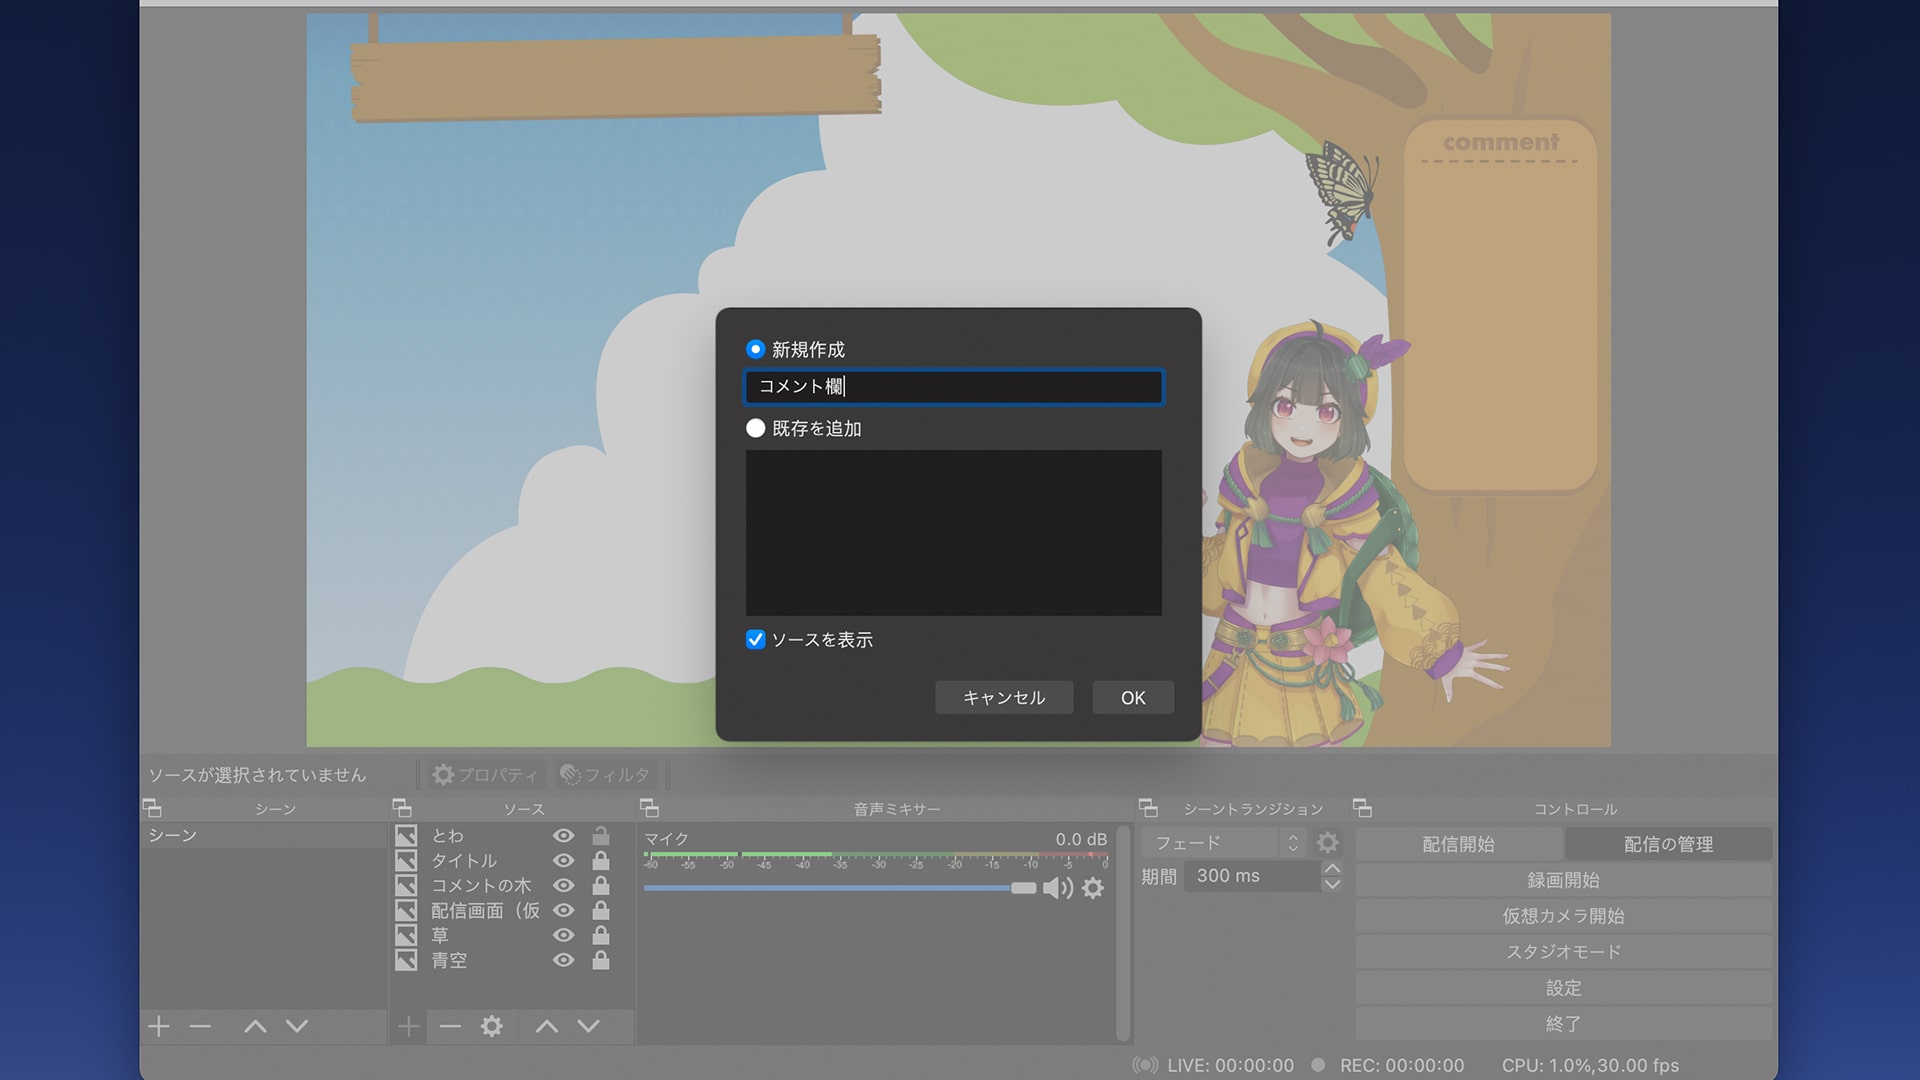Screen dimensions: 1920x1080
Task: Select the 既存を追加 radio button
Action: click(755, 428)
